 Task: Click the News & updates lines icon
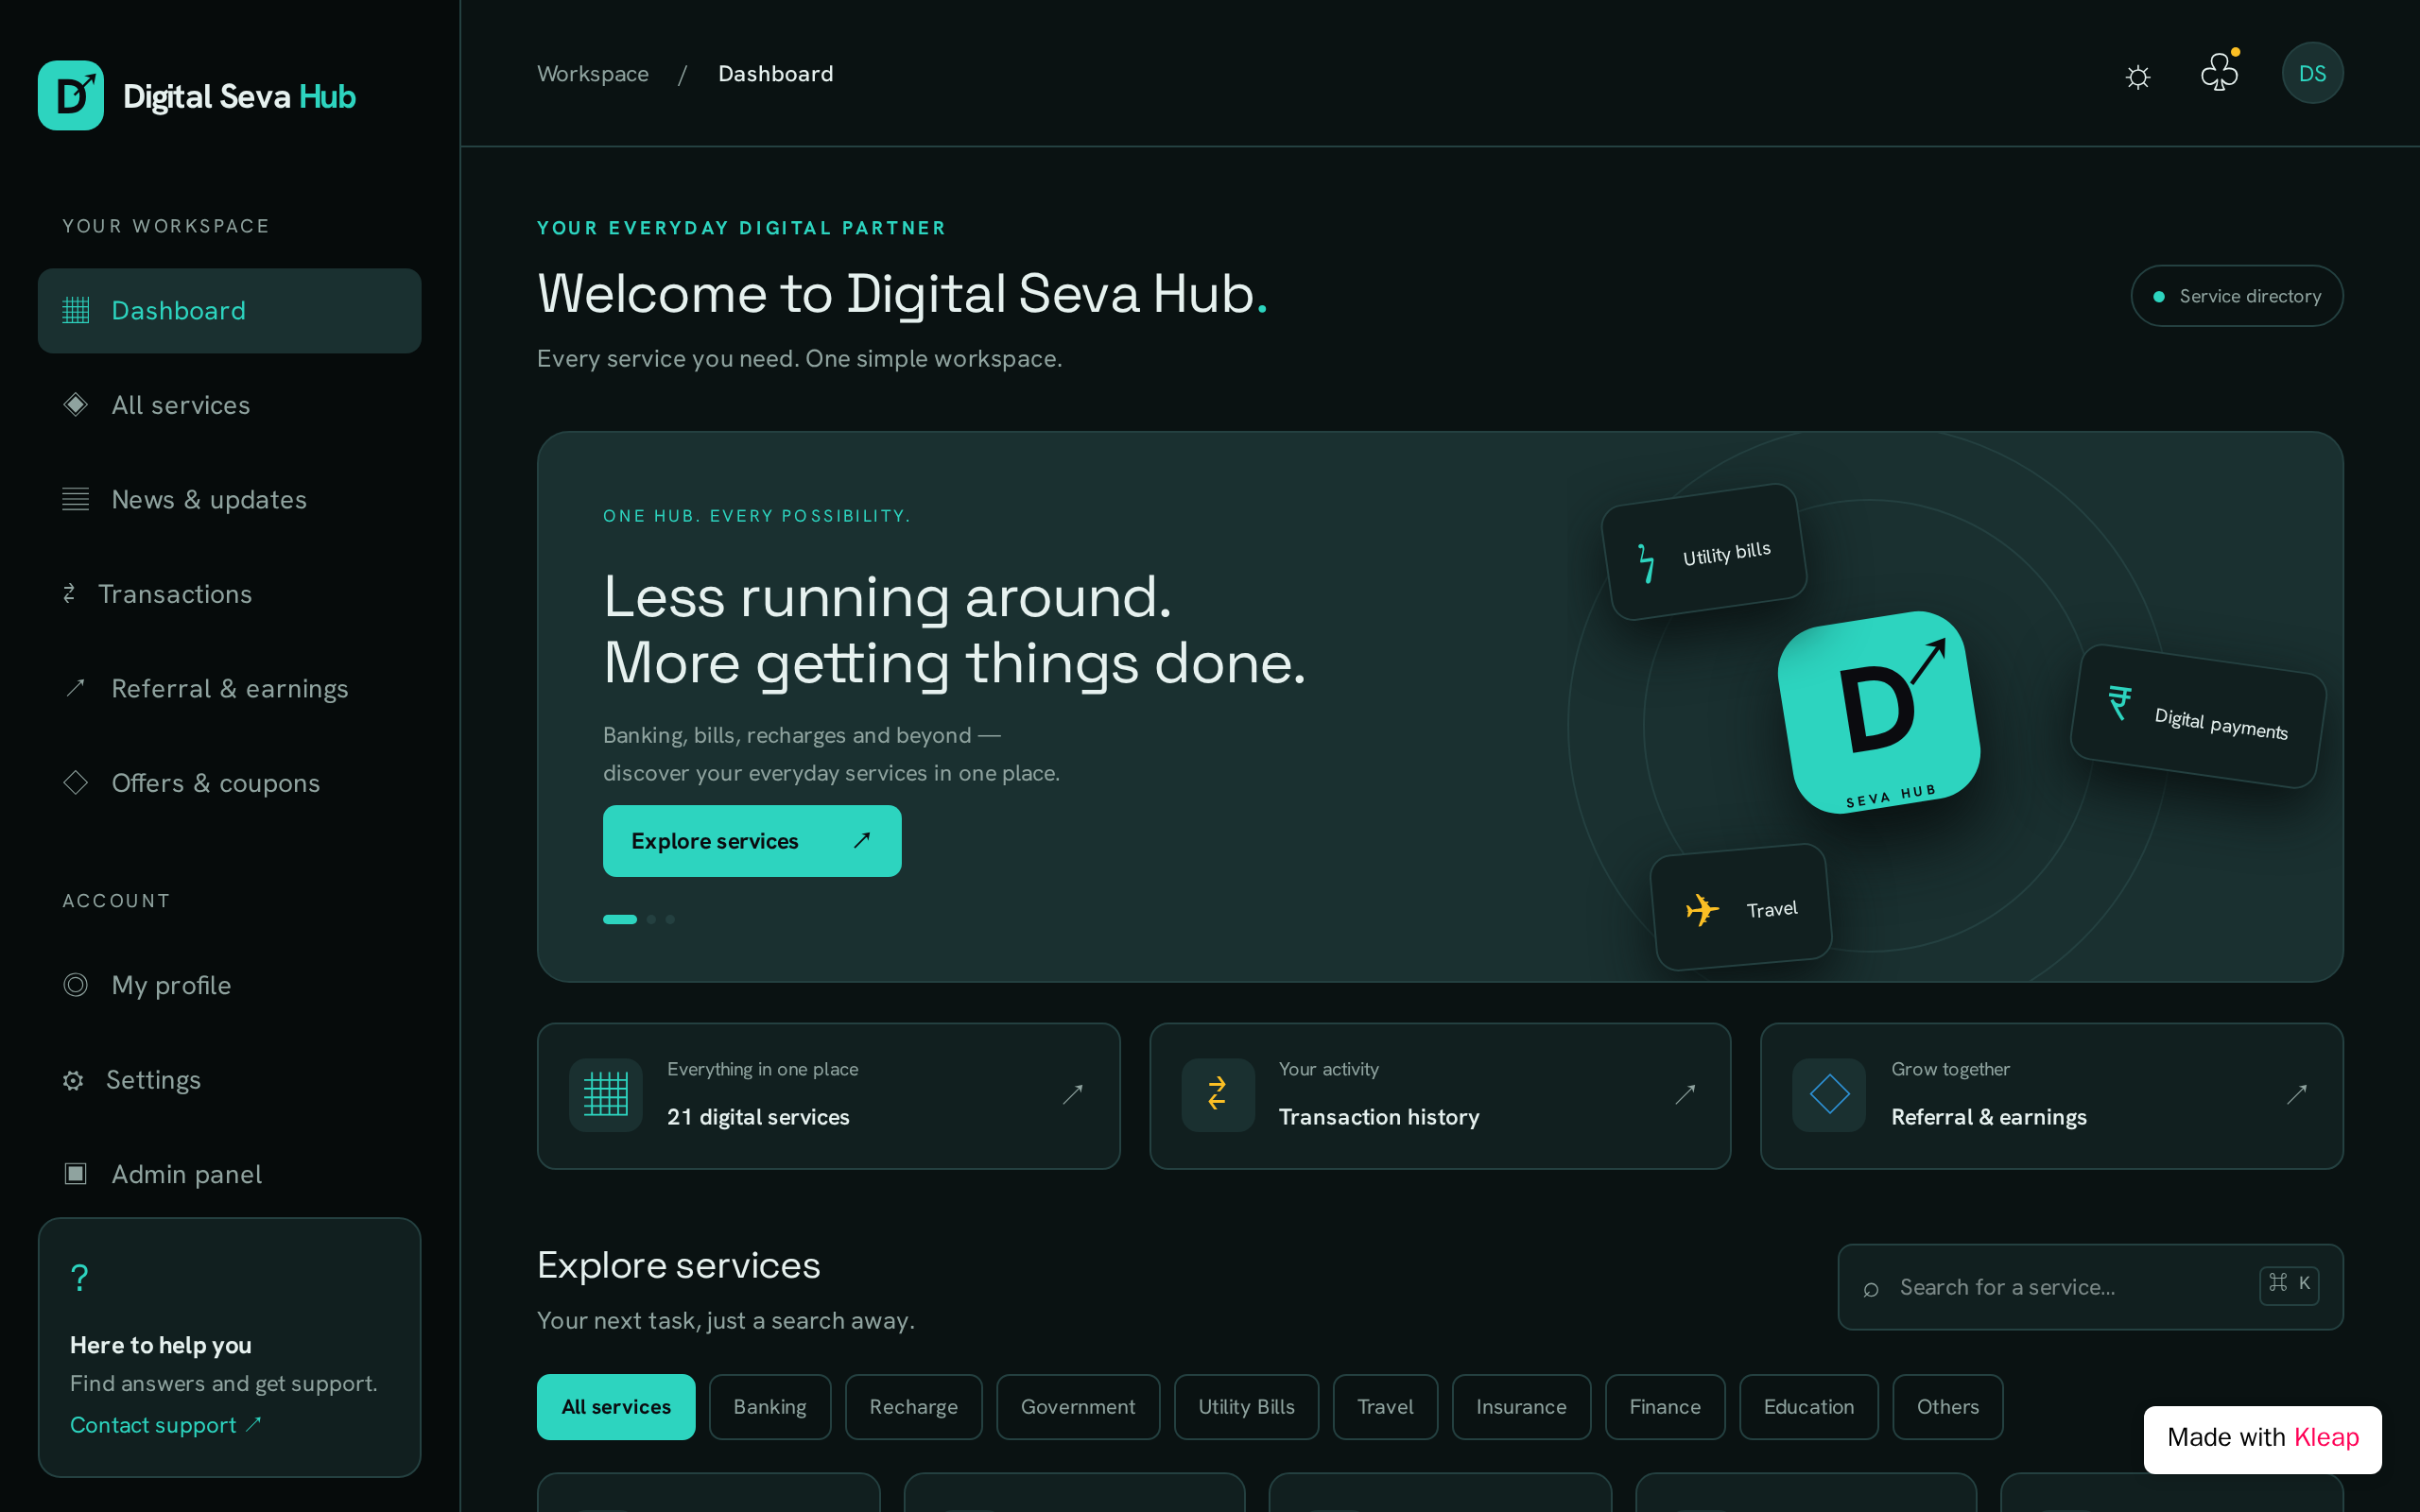pos(76,499)
